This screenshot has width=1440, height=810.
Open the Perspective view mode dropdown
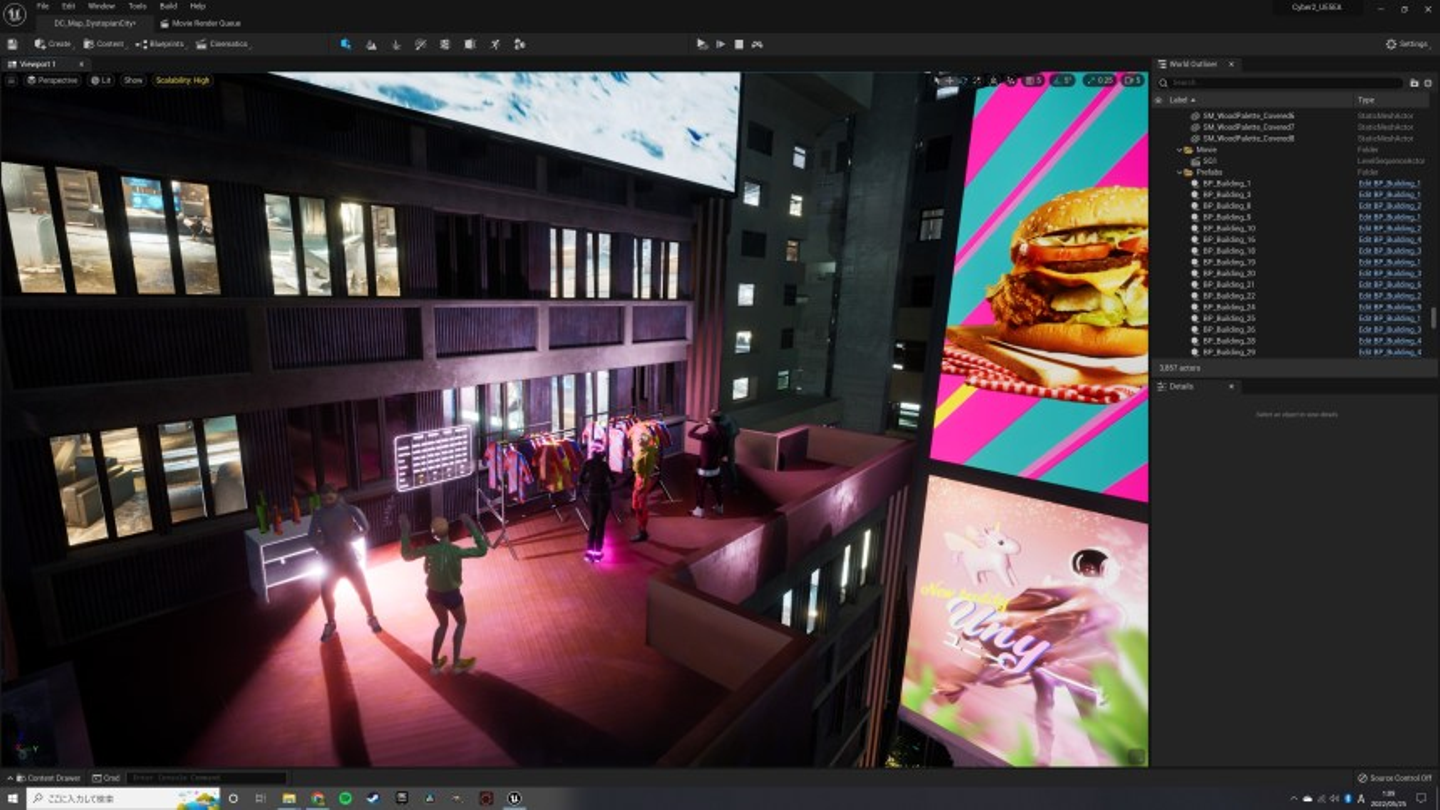(53, 80)
